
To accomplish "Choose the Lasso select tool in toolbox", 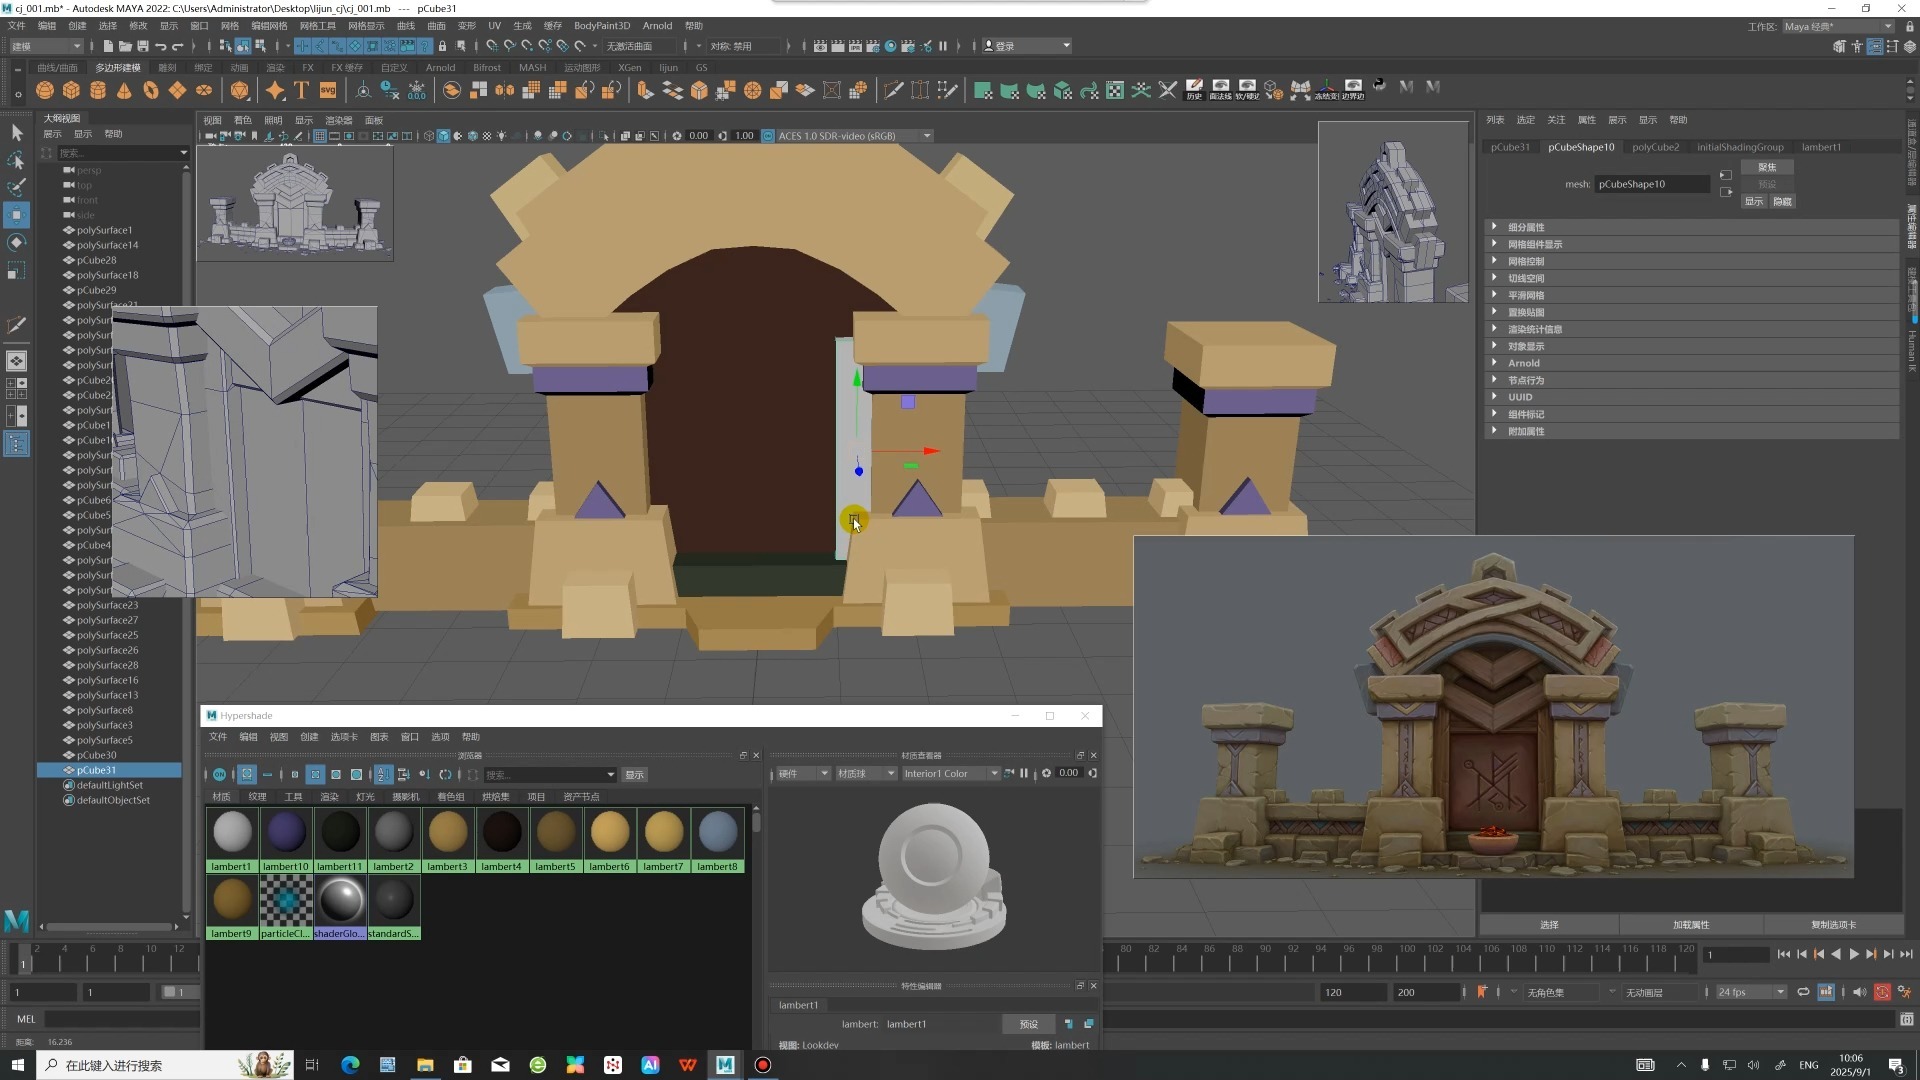I will [x=17, y=160].
